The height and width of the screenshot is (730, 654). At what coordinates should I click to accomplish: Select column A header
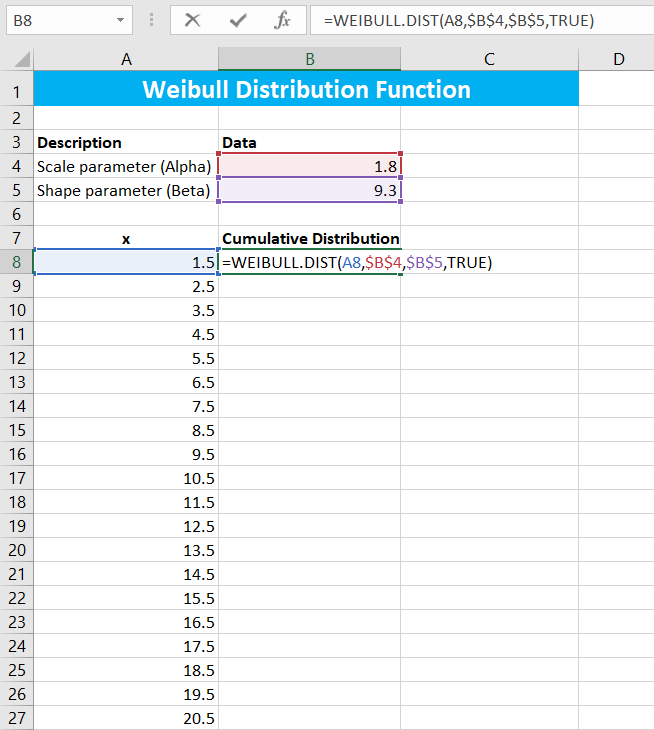point(126,59)
